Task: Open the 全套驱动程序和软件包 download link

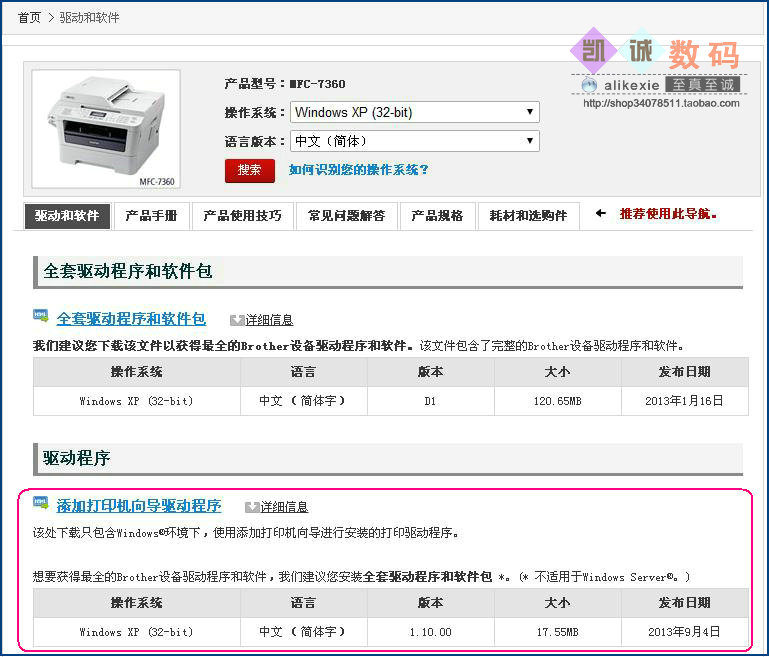Action: click(131, 319)
